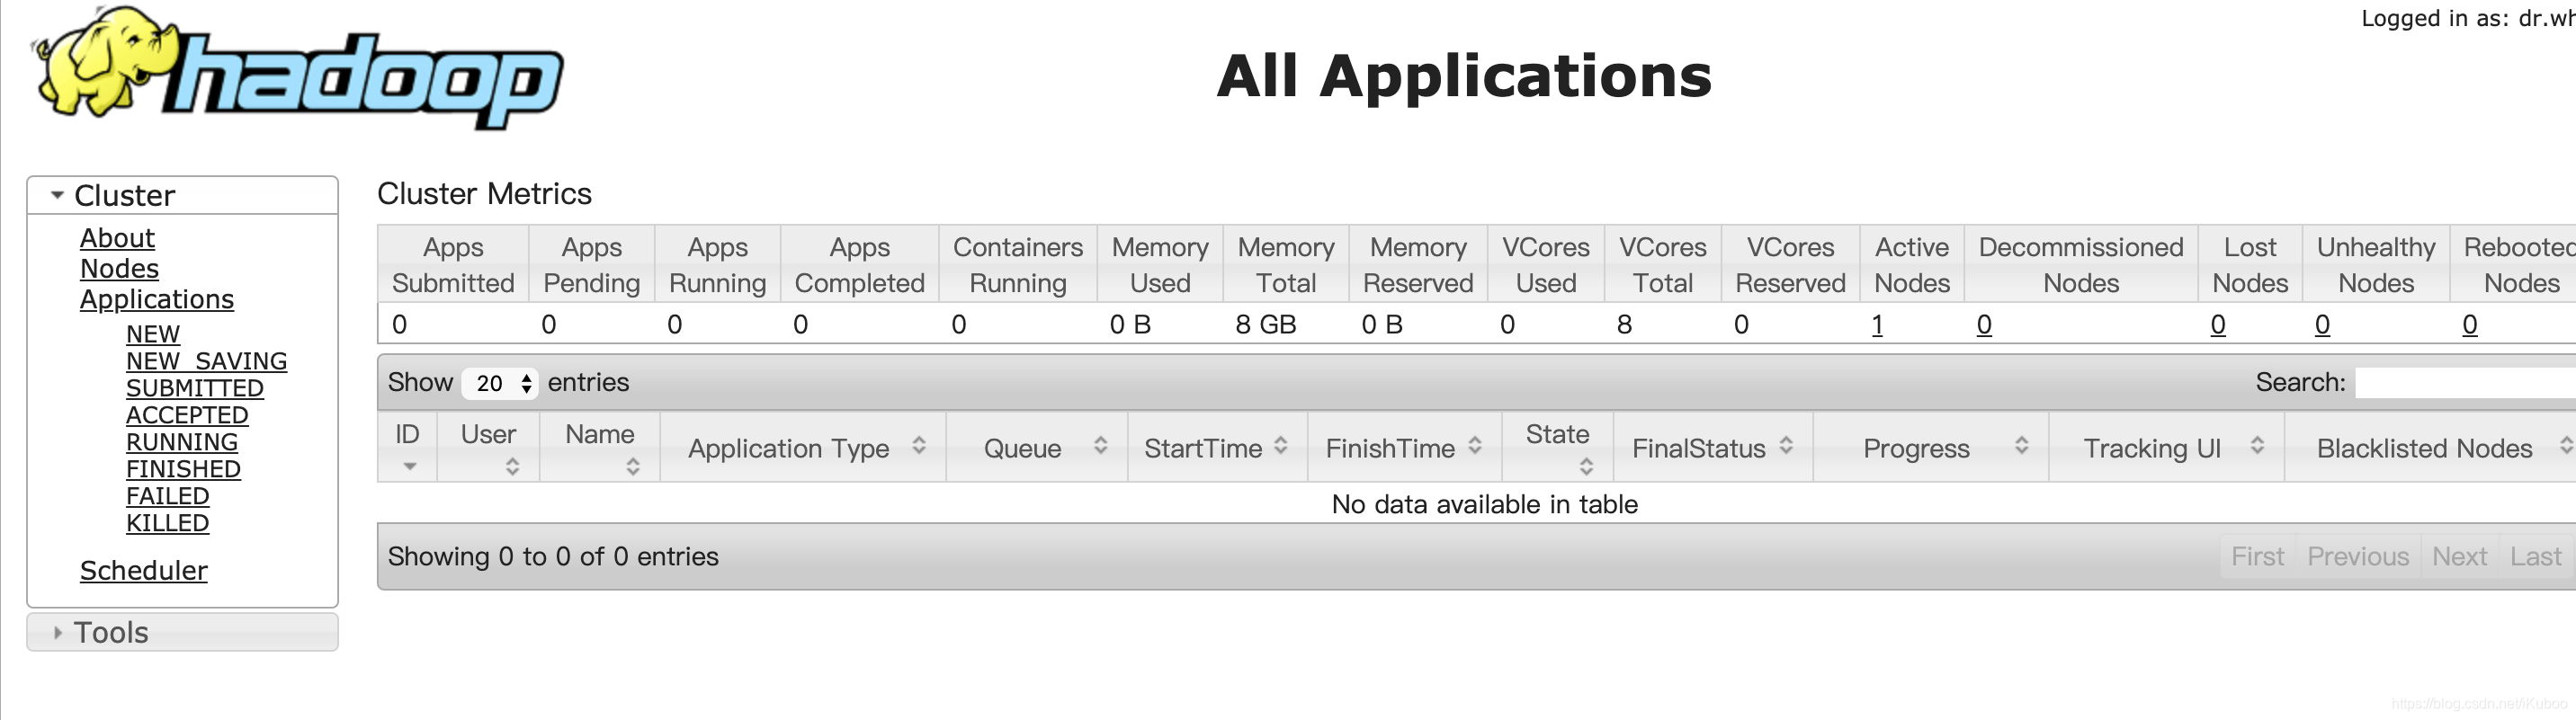View the 1 Active Nodes link
Viewport: 2576px width, 720px height.
click(x=1877, y=325)
